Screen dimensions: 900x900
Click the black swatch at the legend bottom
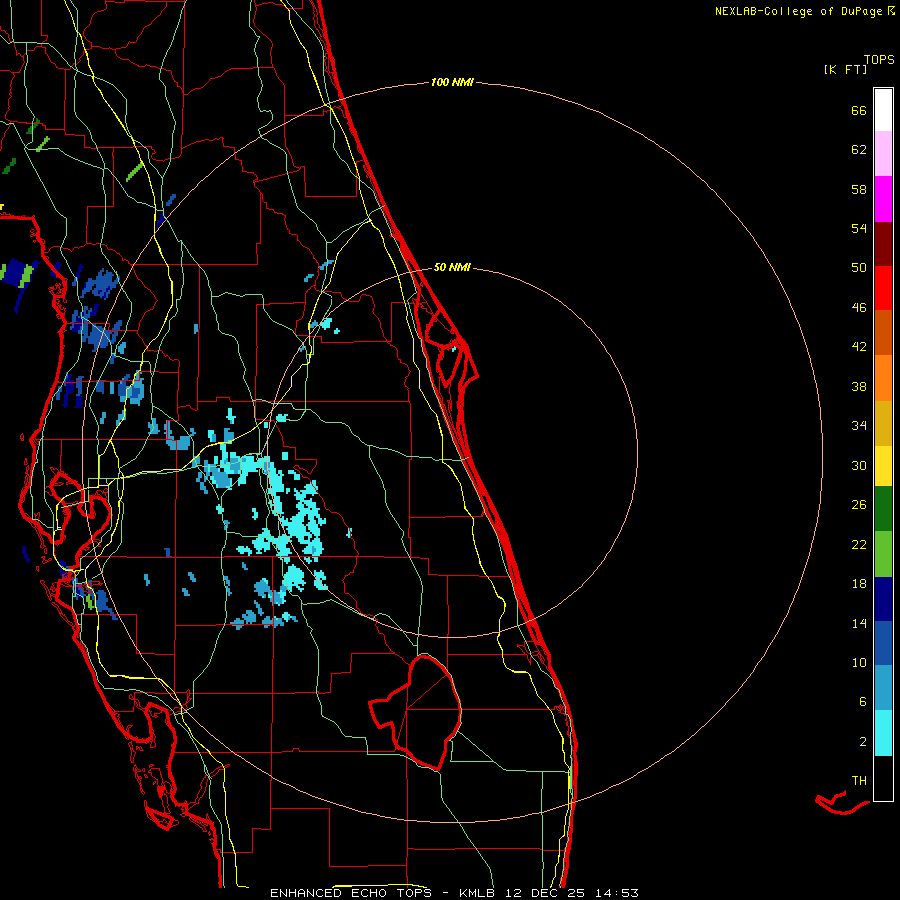click(x=883, y=778)
